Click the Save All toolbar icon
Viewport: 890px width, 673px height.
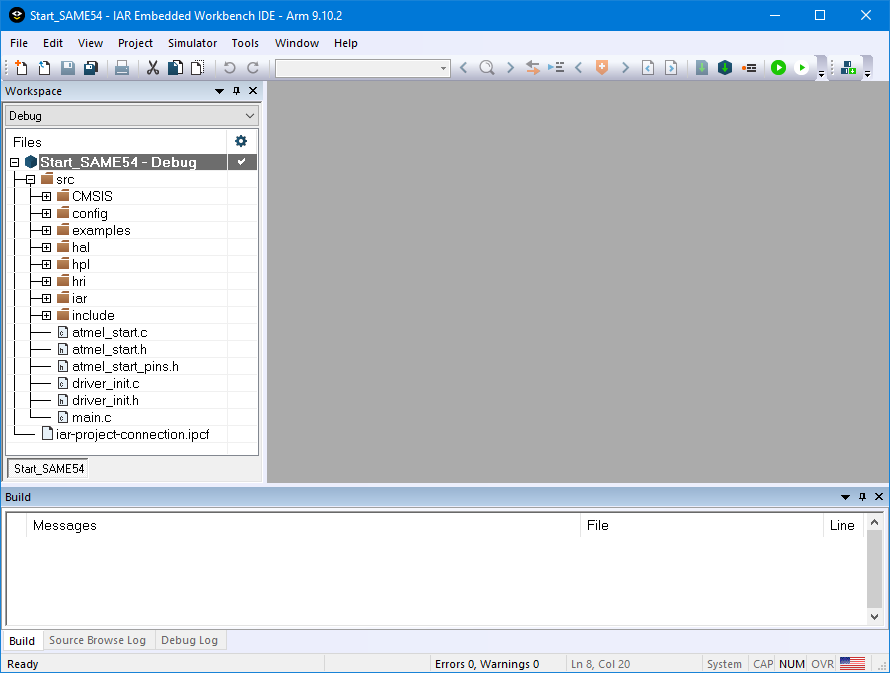(x=91, y=68)
